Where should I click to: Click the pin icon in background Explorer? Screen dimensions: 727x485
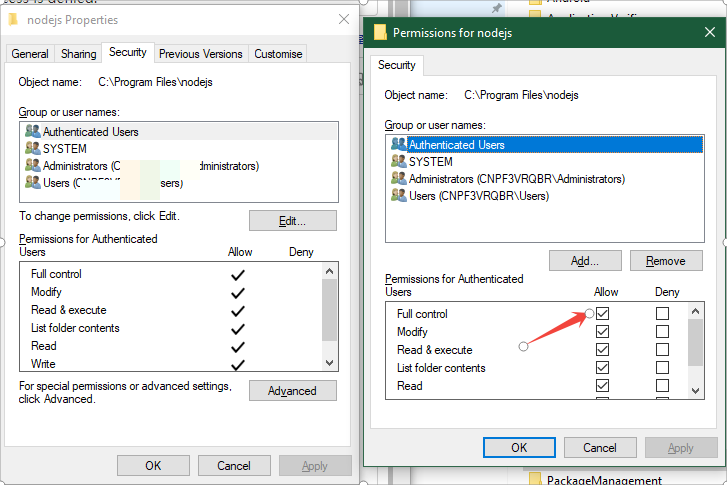tap(497, 8)
